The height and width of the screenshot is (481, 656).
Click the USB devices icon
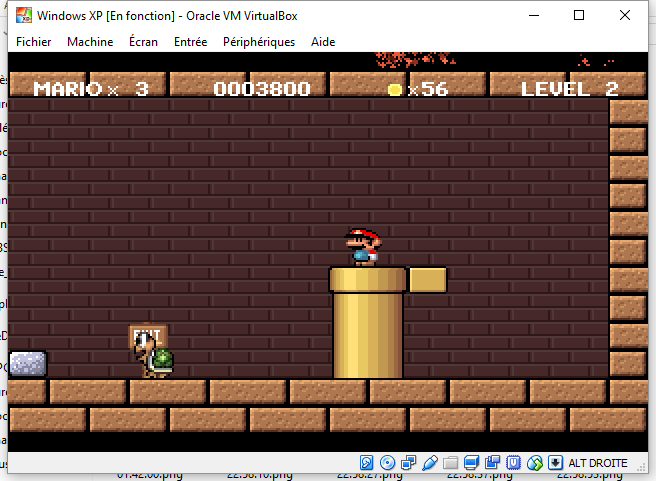(x=430, y=463)
